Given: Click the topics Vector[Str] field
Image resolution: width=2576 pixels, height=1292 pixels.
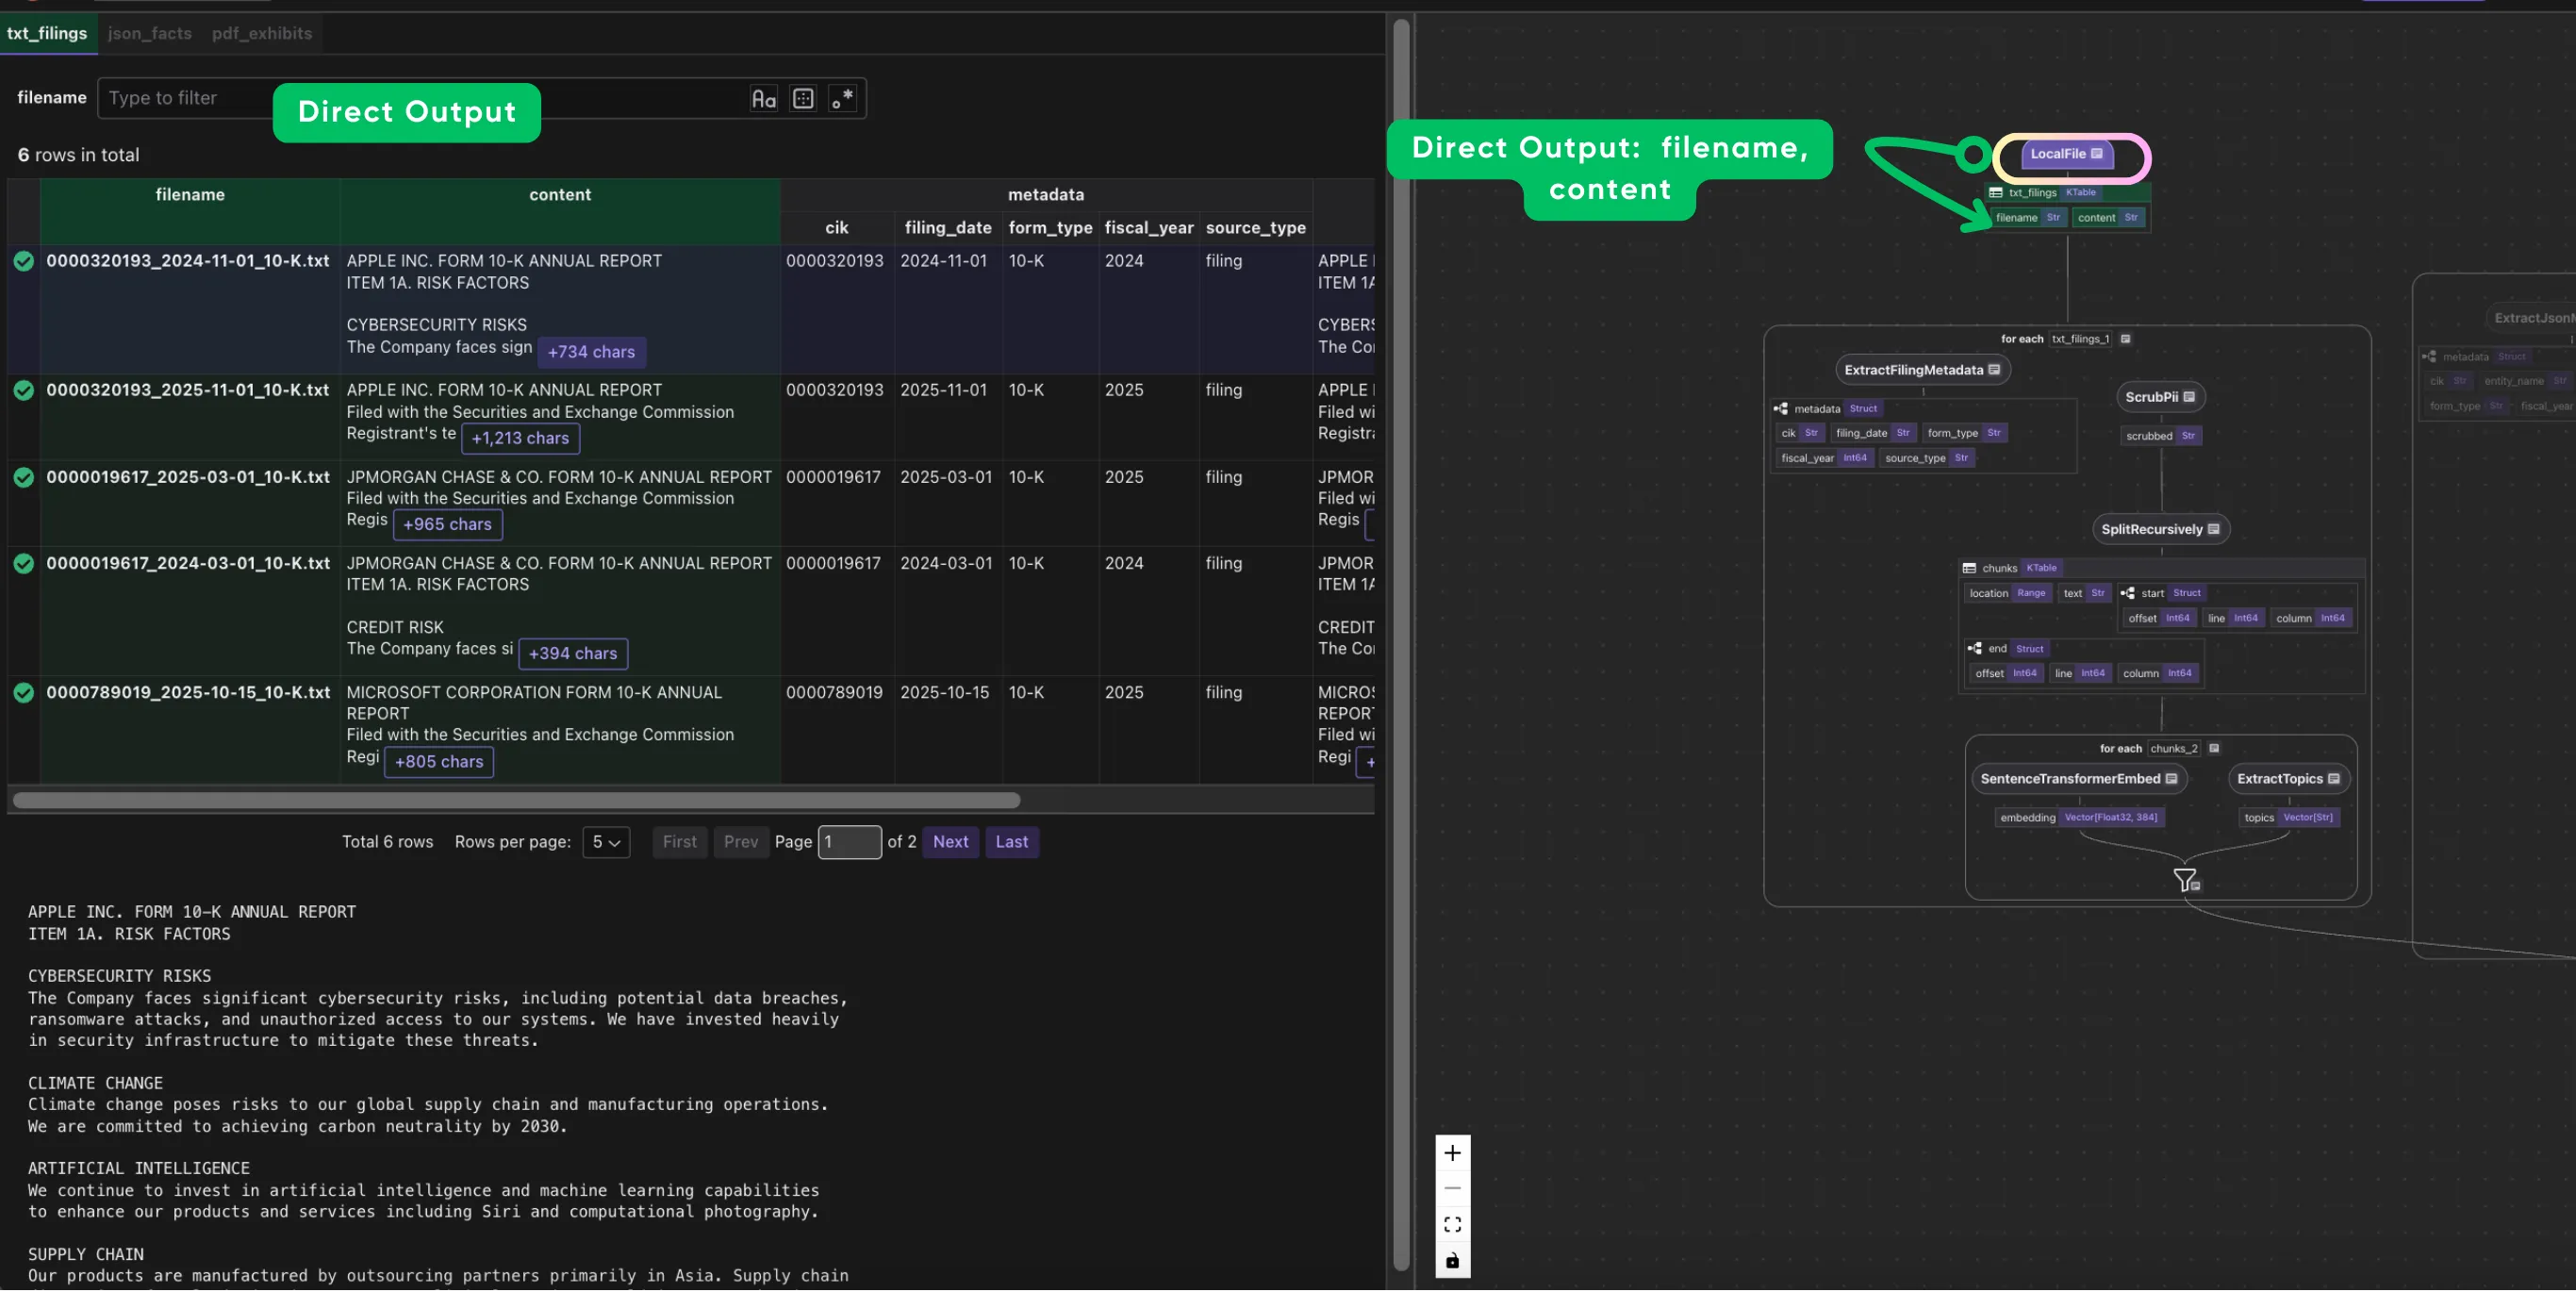Looking at the screenshot, I should [2288, 819].
